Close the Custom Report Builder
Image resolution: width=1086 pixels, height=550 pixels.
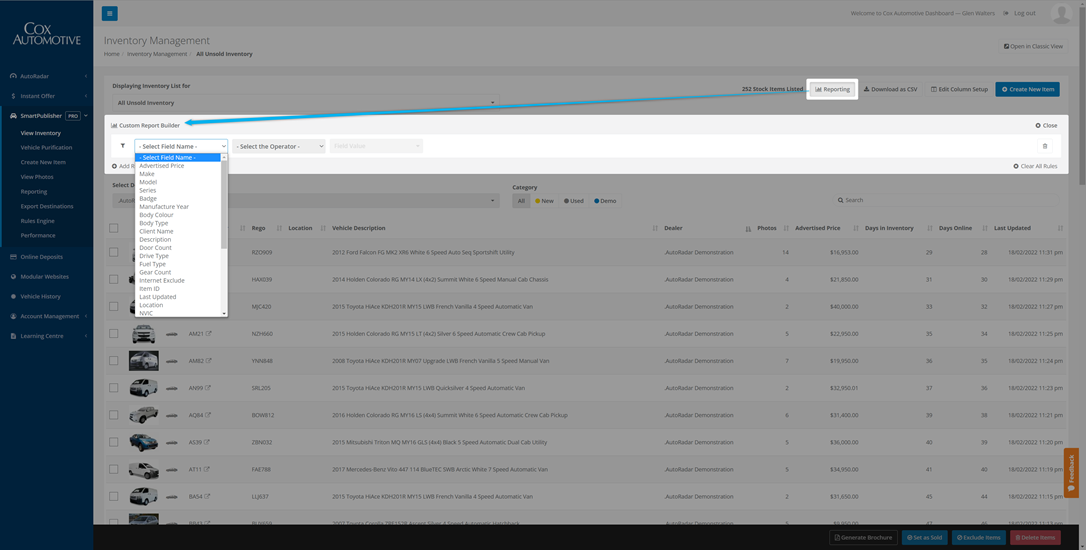pyautogui.click(x=1046, y=125)
